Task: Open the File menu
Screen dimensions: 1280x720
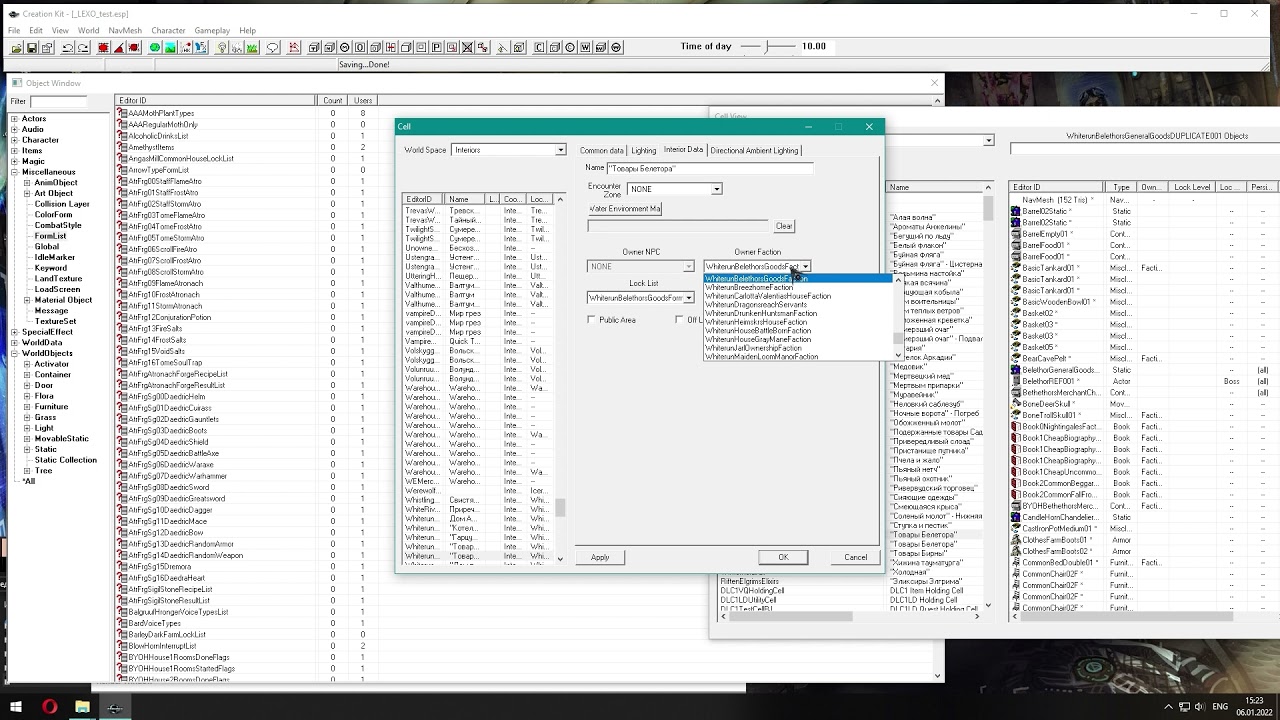Action: point(14,30)
